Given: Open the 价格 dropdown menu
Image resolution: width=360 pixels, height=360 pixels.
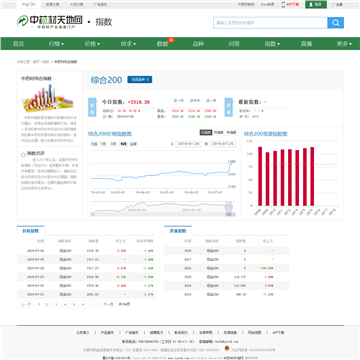Looking at the screenshot, I should pos(92,44).
